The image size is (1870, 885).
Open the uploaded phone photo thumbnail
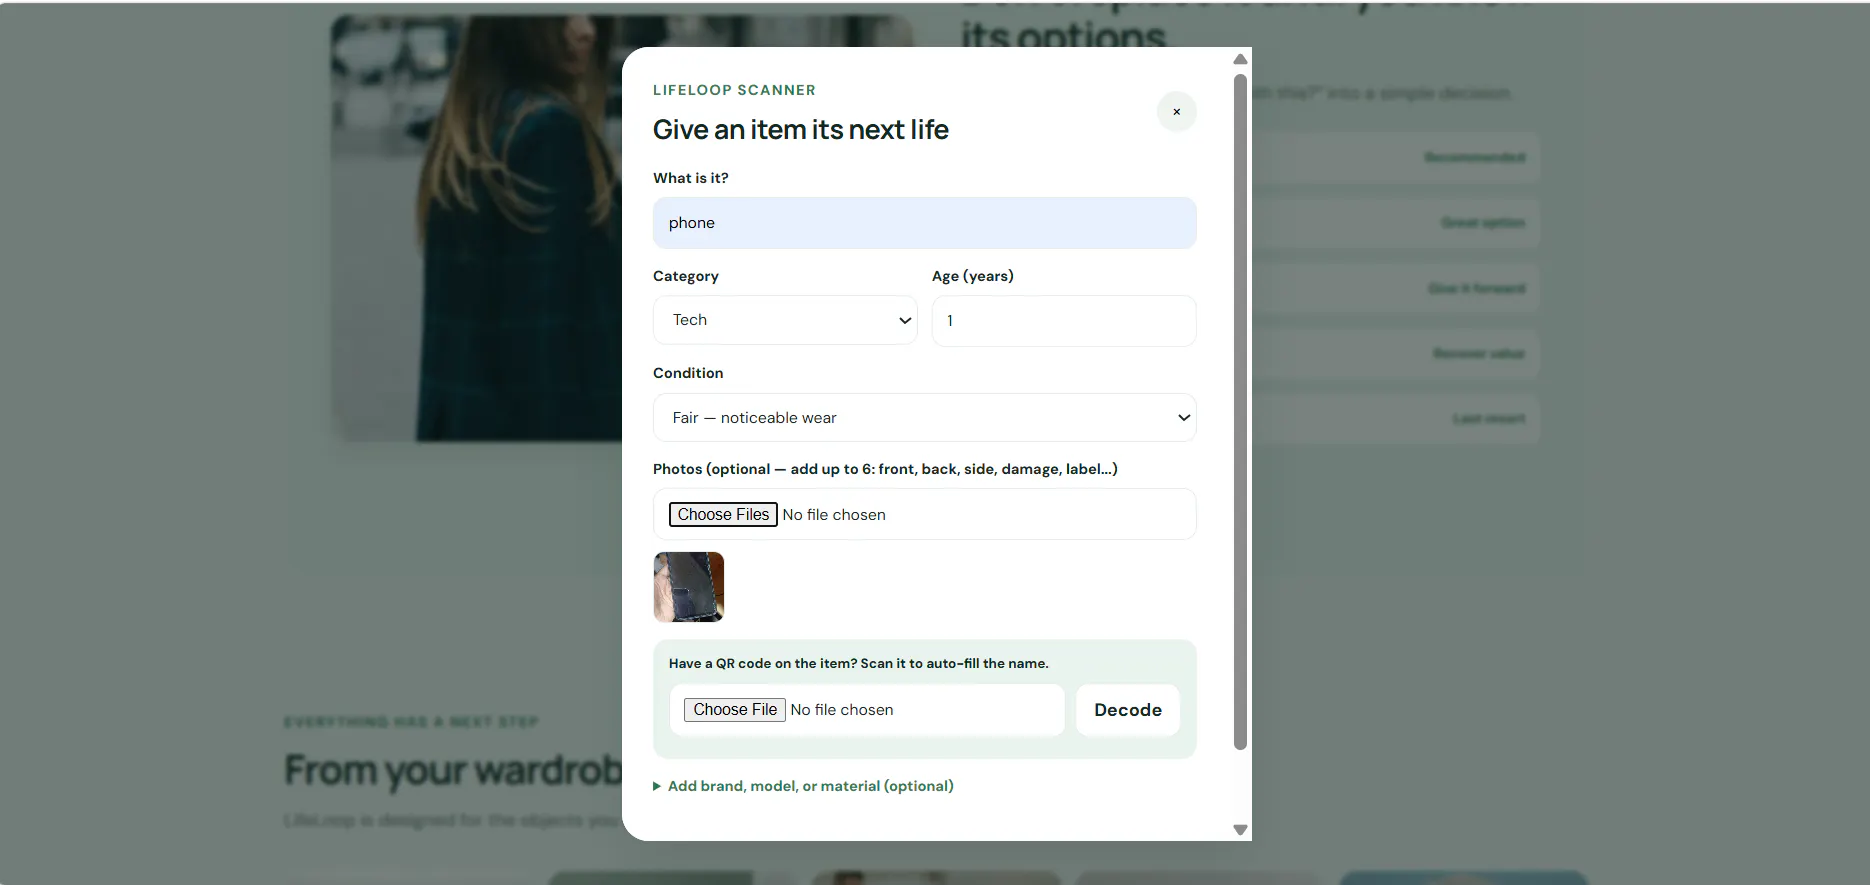tap(689, 587)
